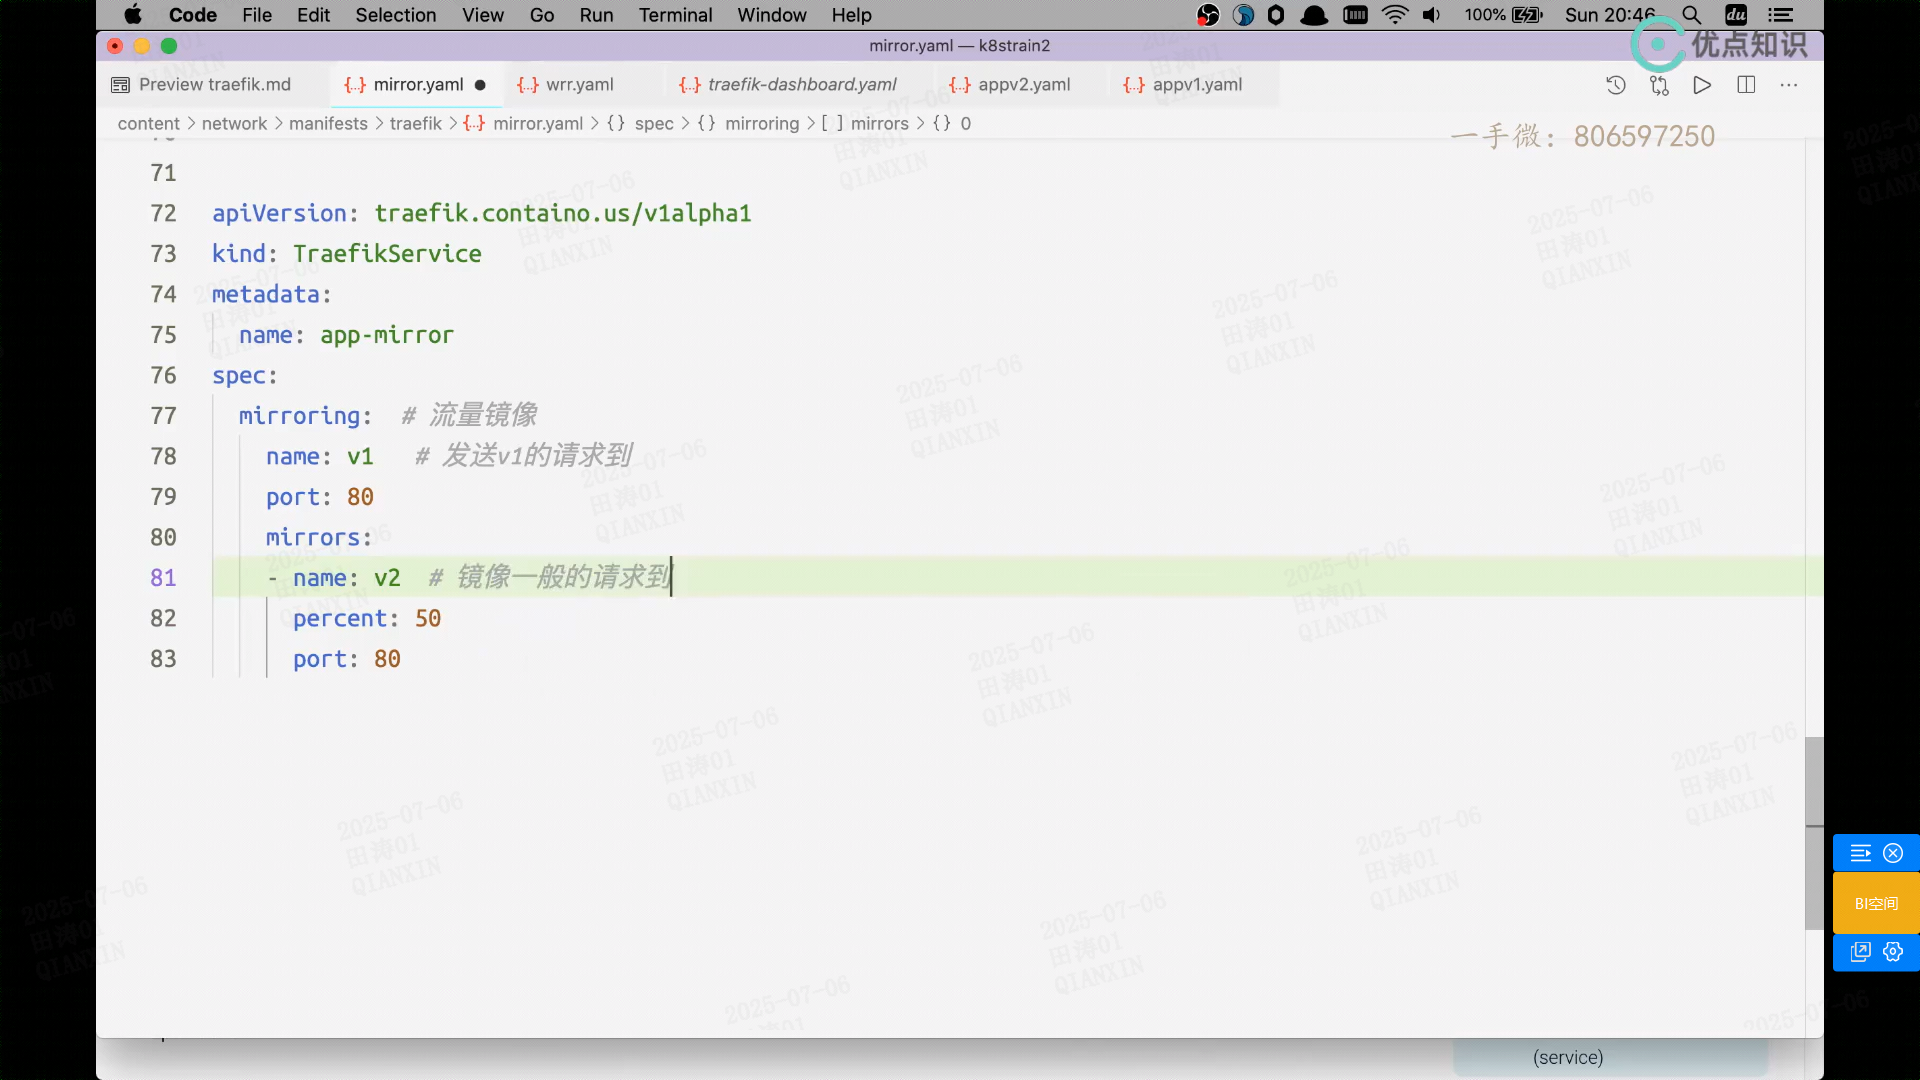Split the editor to the right
Viewport: 1920px width, 1080px height.
(1746, 85)
